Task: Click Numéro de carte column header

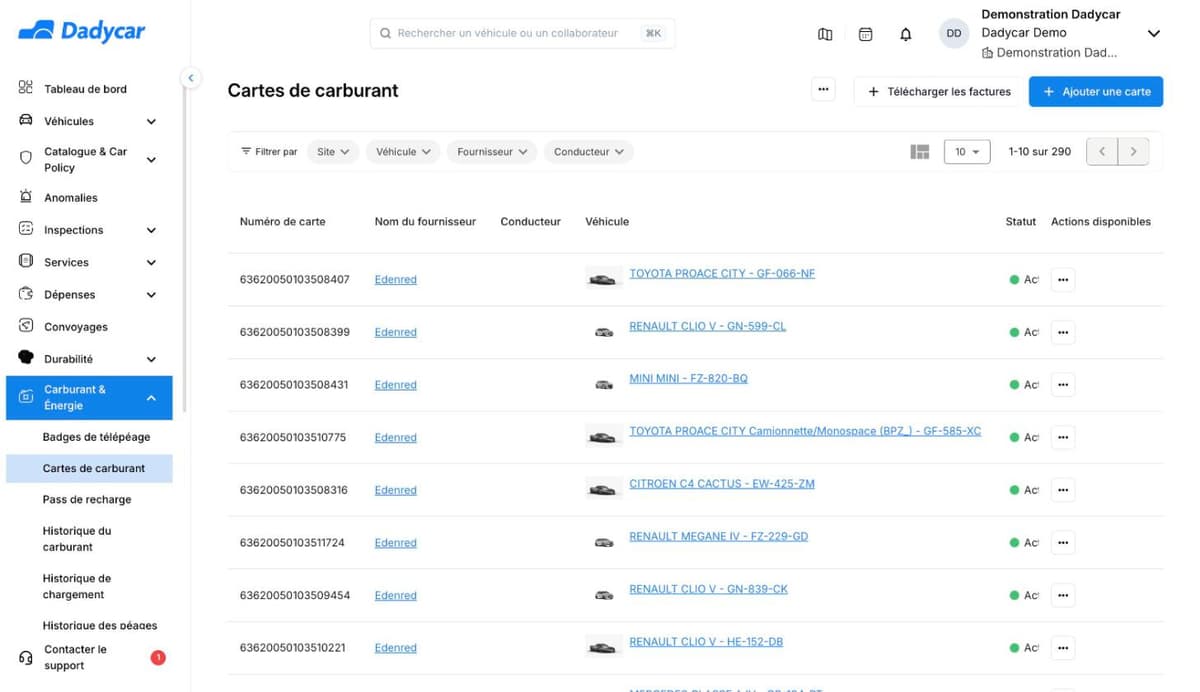Action: (x=282, y=221)
